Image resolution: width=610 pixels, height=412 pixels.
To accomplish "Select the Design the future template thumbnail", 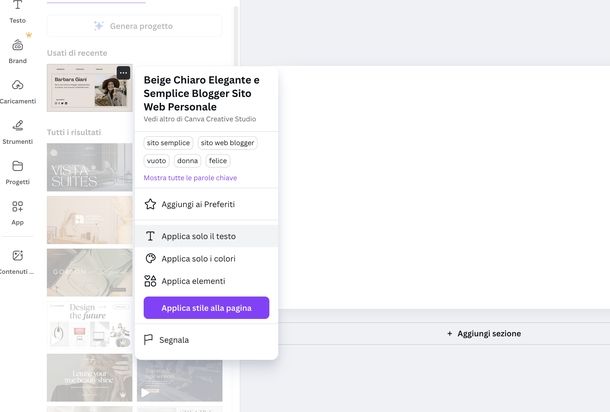I will [89, 324].
